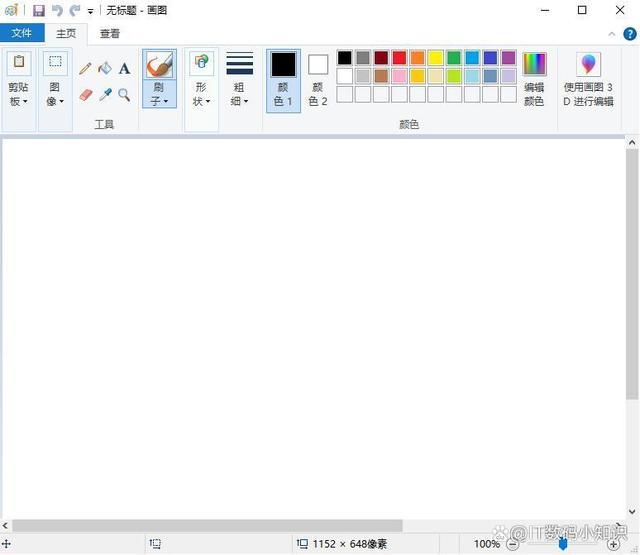Open the File (文件) menu
The image size is (640, 555).
pyautogui.click(x=22, y=33)
